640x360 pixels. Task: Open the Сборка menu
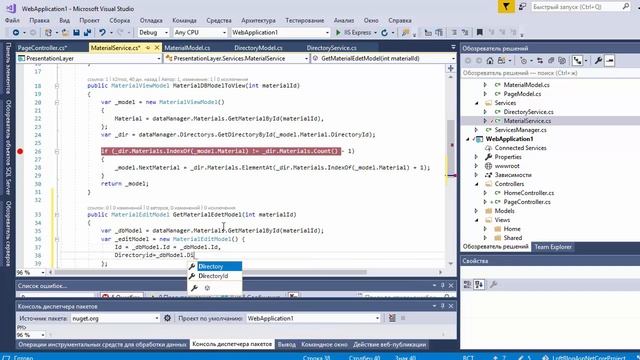tap(119, 20)
